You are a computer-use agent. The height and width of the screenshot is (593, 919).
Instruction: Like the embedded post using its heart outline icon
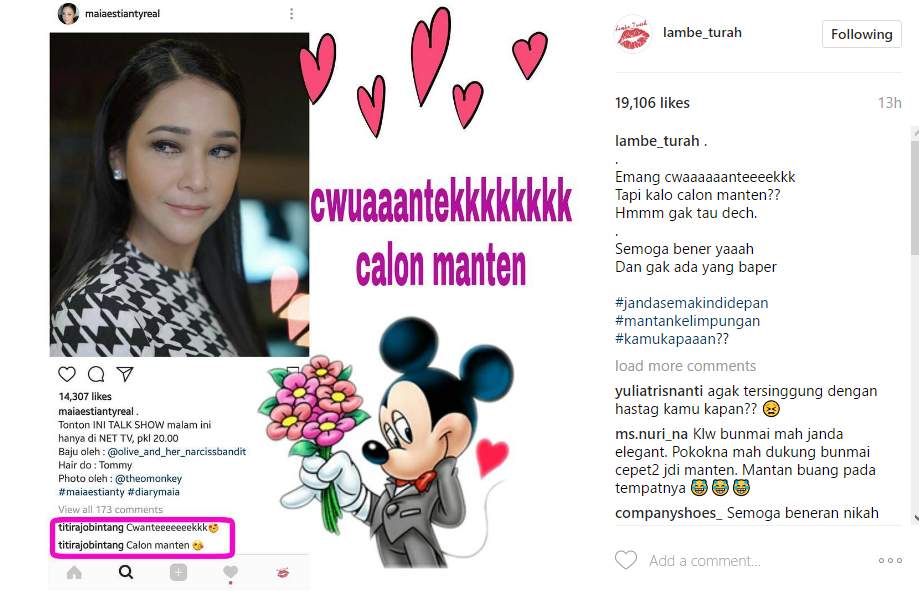coord(67,374)
